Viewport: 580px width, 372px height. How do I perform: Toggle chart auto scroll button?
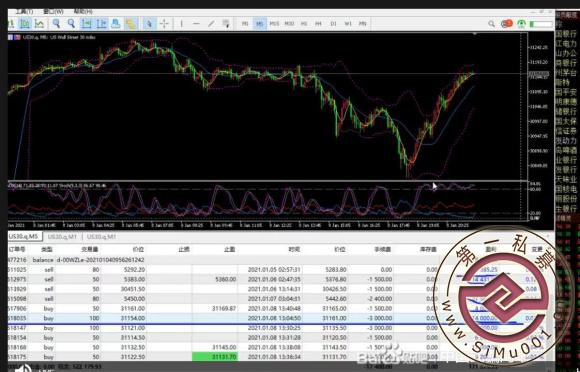point(86,24)
